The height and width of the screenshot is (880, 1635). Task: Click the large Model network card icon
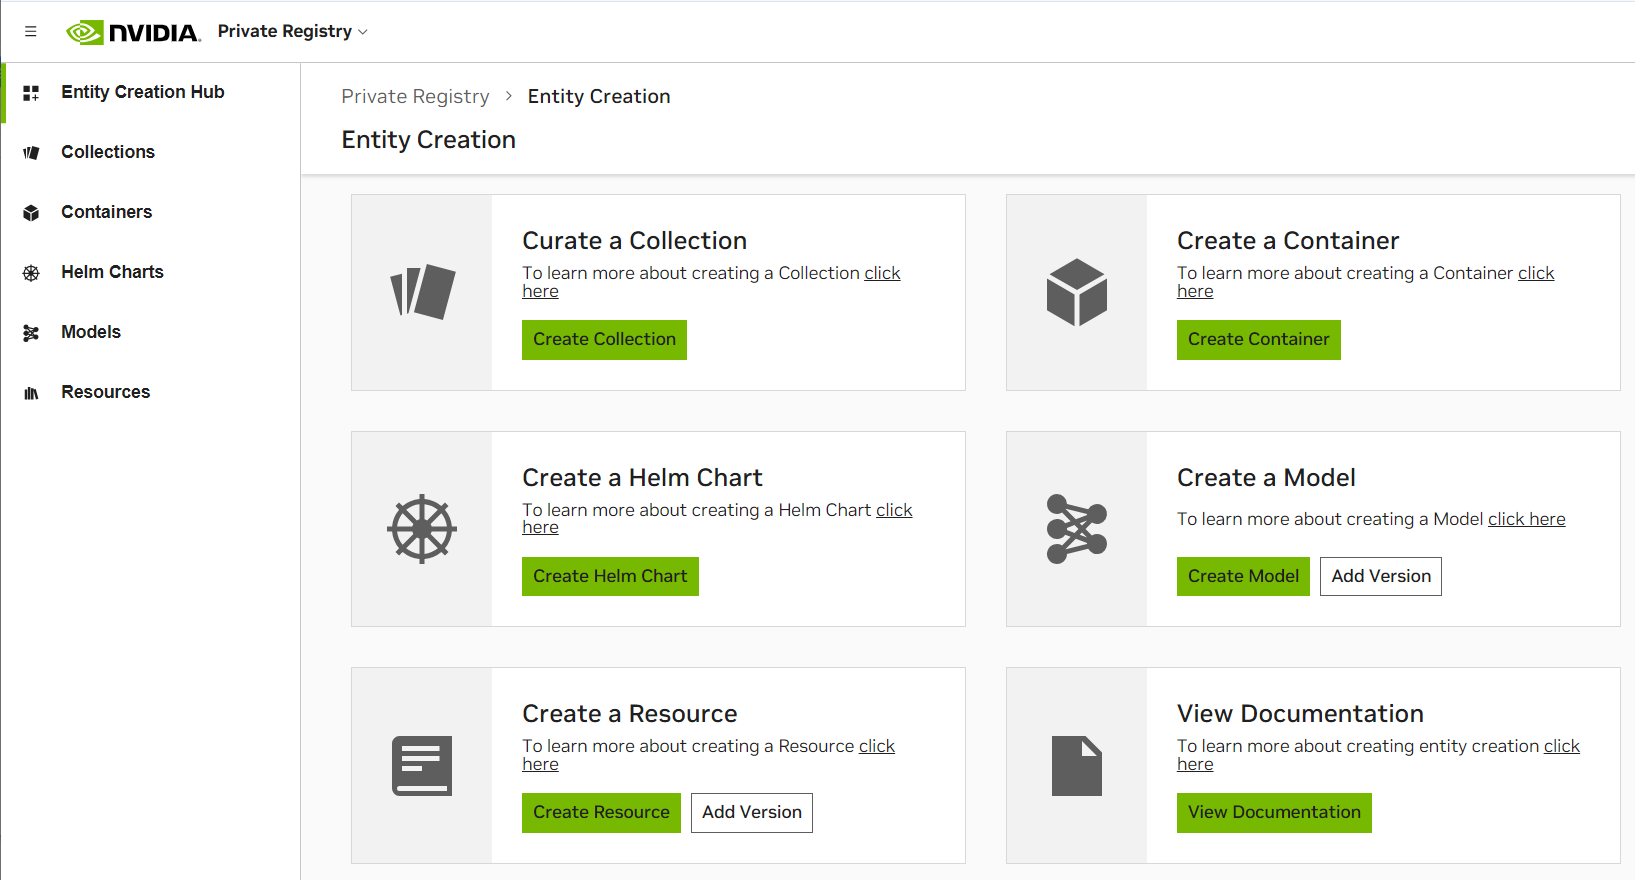pyautogui.click(x=1077, y=529)
